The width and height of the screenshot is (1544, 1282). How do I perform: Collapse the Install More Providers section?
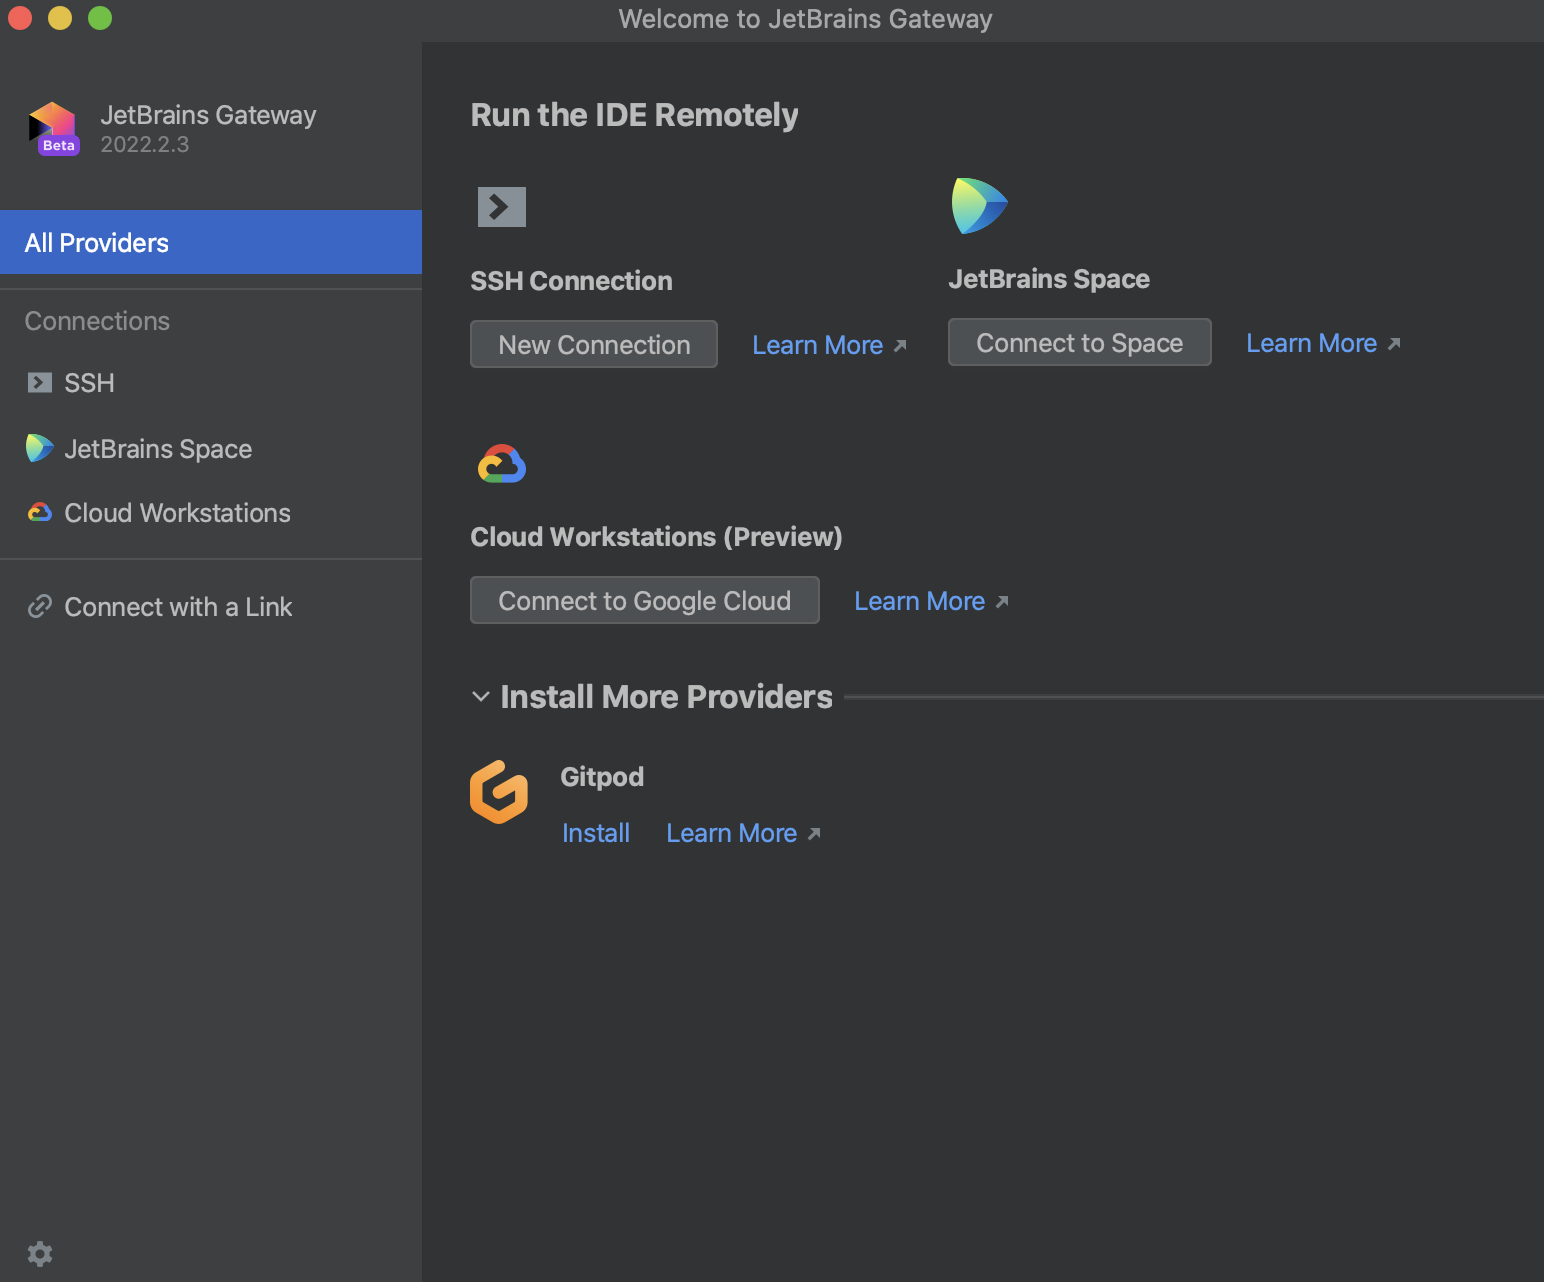481,697
